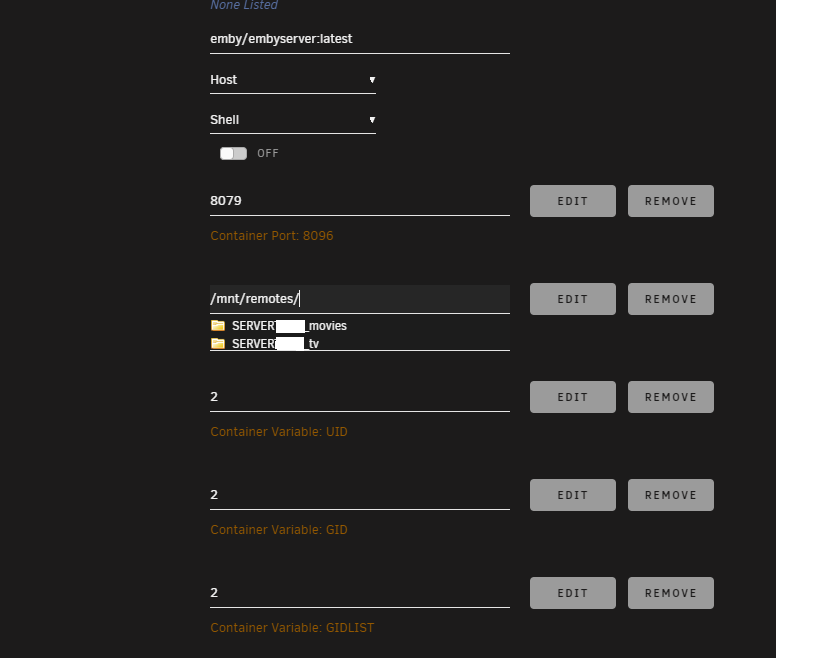This screenshot has width=829, height=658.
Task: Click the Host dropdown arrow
Action: pyautogui.click(x=372, y=80)
